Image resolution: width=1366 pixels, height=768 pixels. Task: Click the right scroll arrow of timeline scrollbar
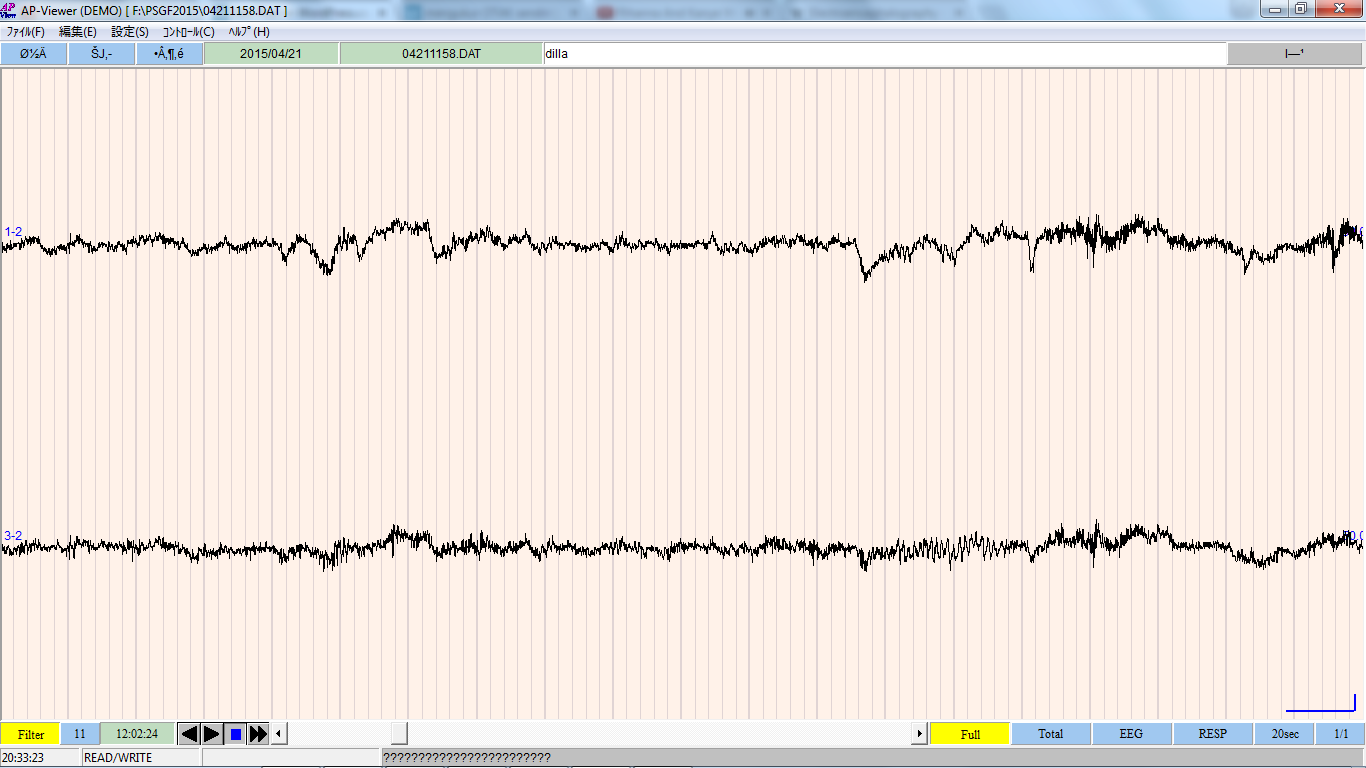(919, 734)
